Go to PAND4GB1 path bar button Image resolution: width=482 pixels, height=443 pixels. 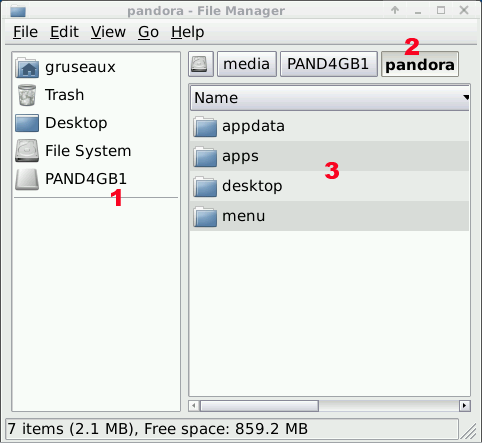coord(329,64)
